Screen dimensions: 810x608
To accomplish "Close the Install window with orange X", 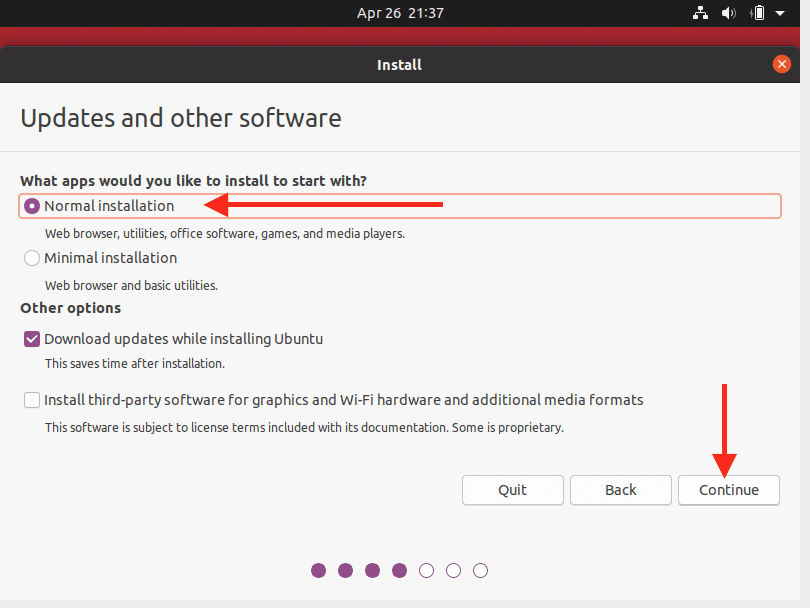I will (x=782, y=64).
